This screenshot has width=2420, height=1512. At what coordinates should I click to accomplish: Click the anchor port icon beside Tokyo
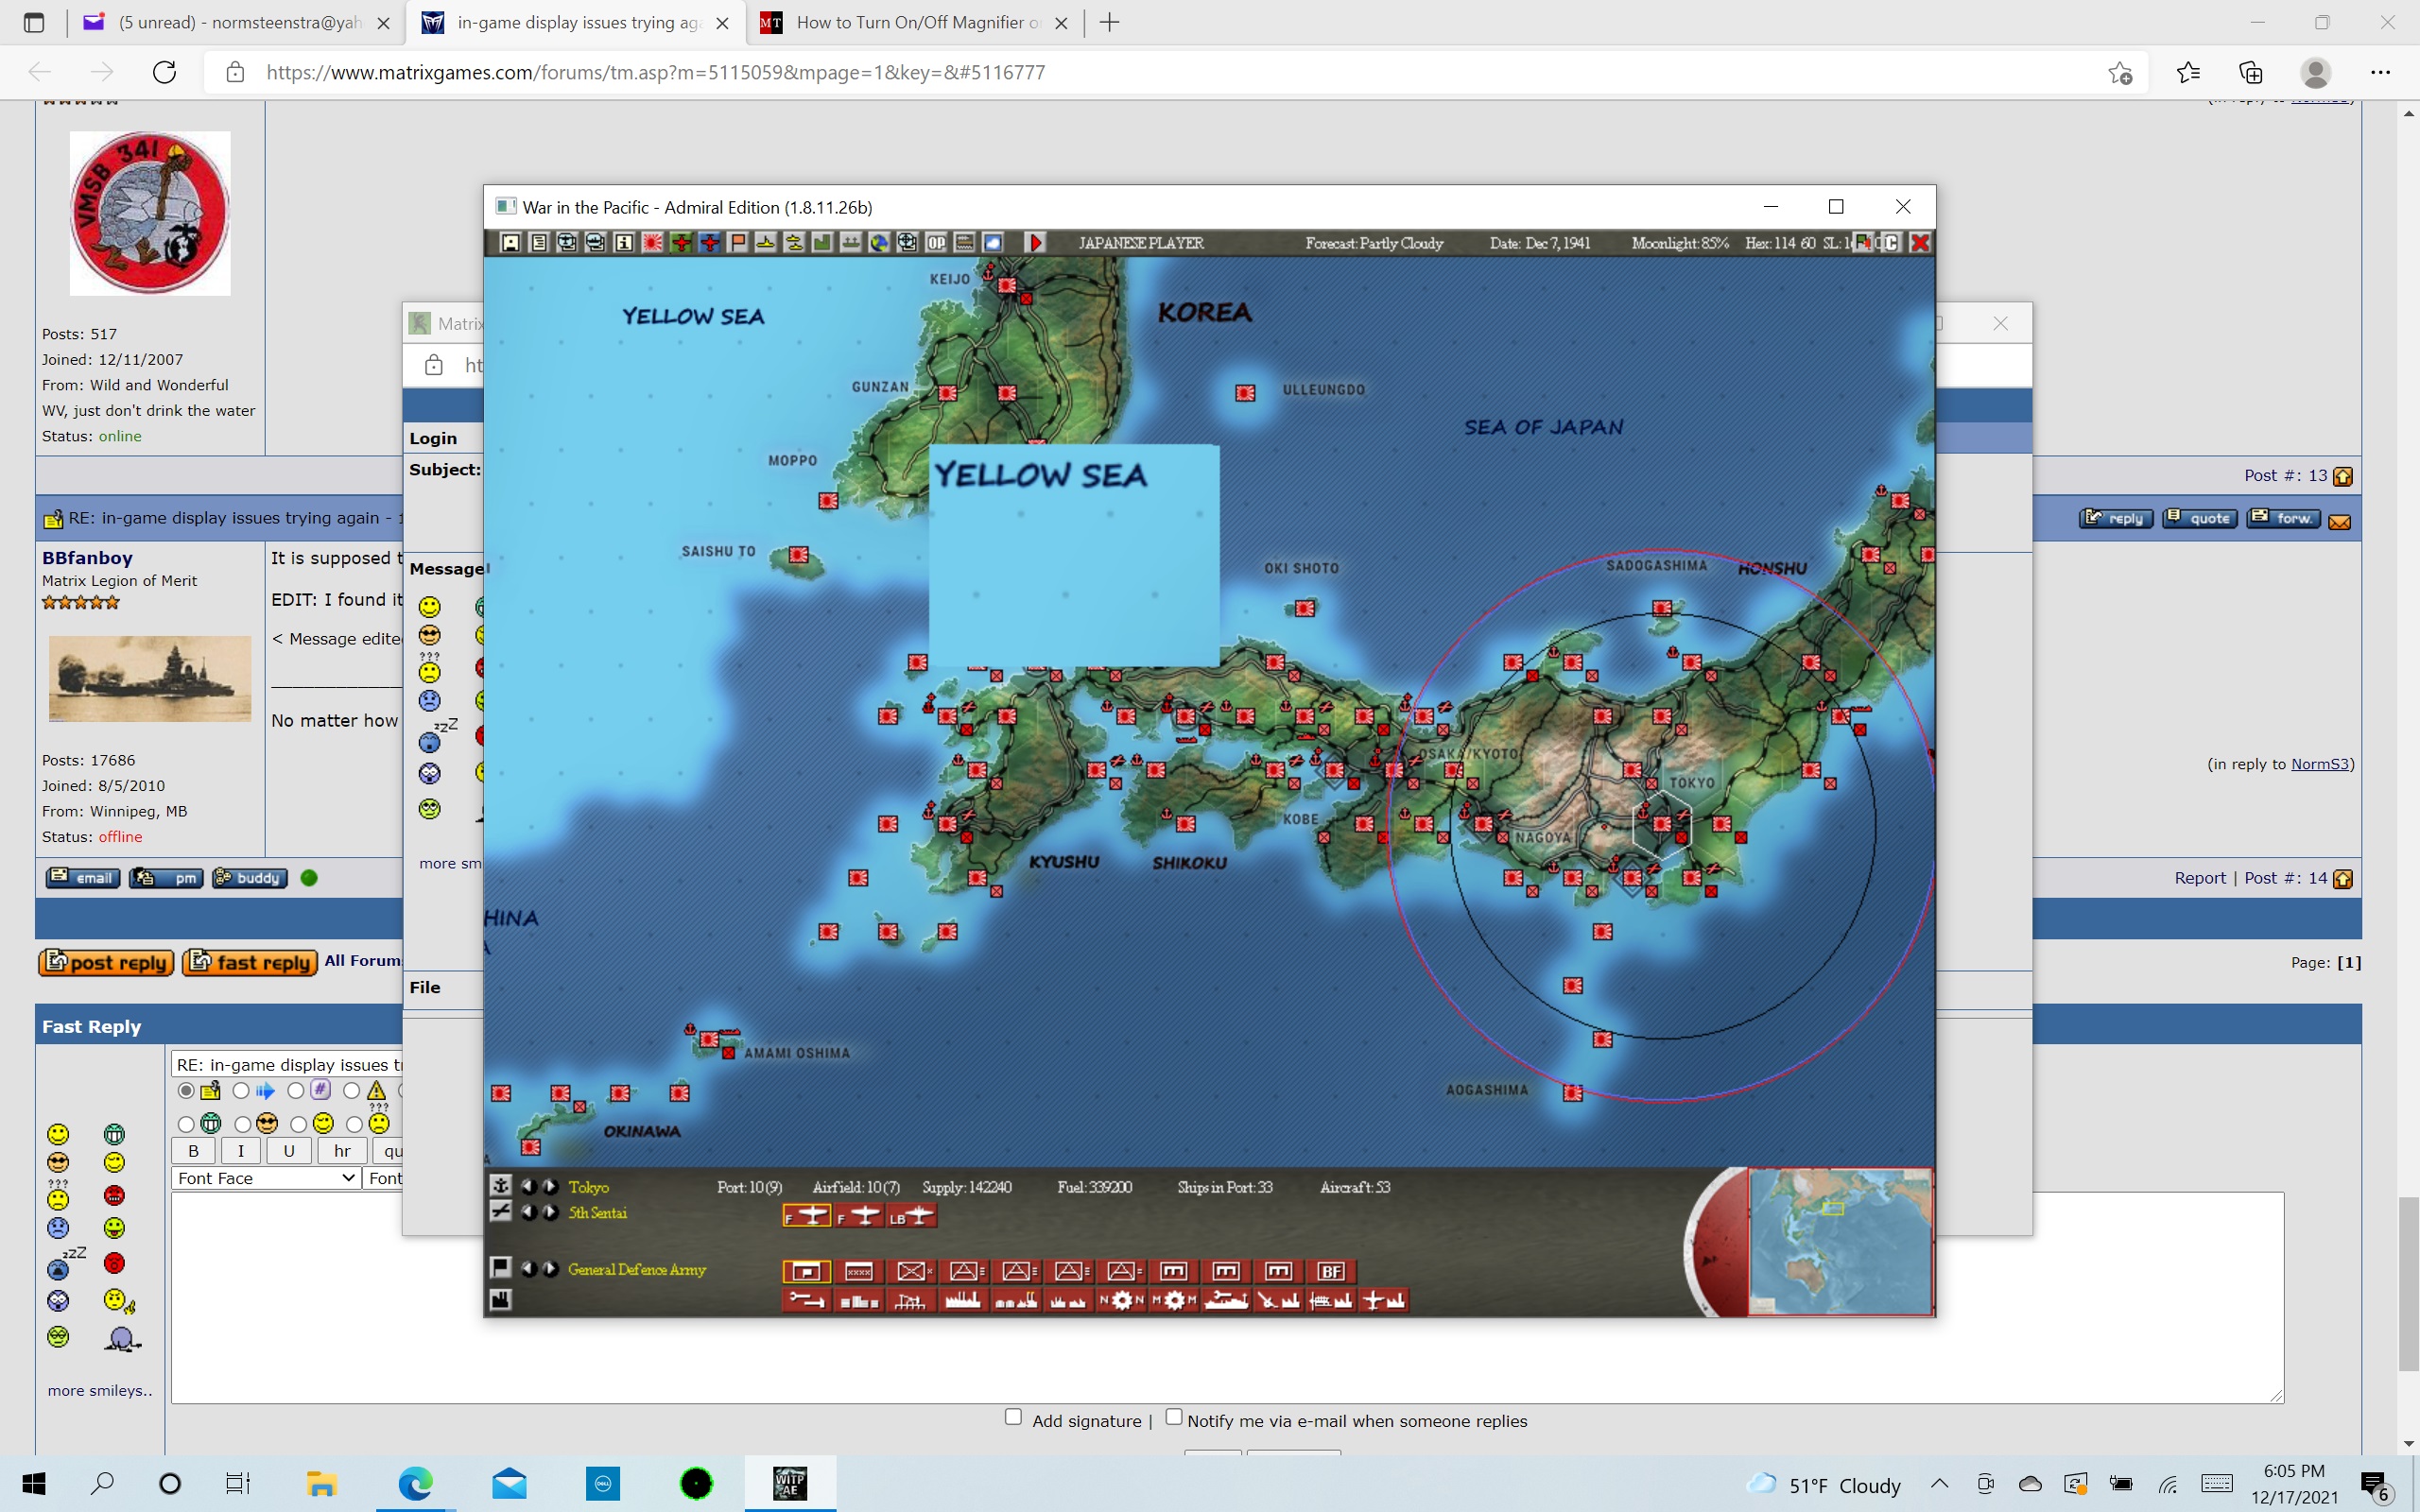(x=501, y=1185)
